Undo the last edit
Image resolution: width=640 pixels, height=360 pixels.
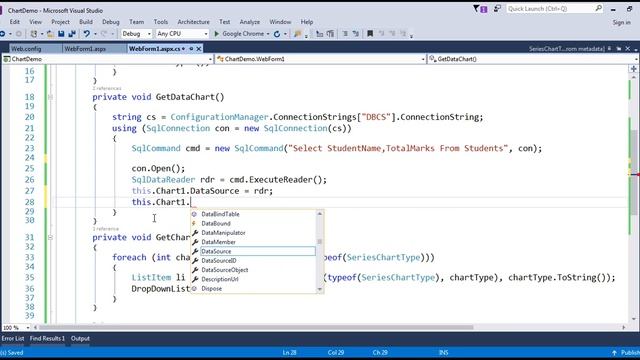click(x=87, y=34)
